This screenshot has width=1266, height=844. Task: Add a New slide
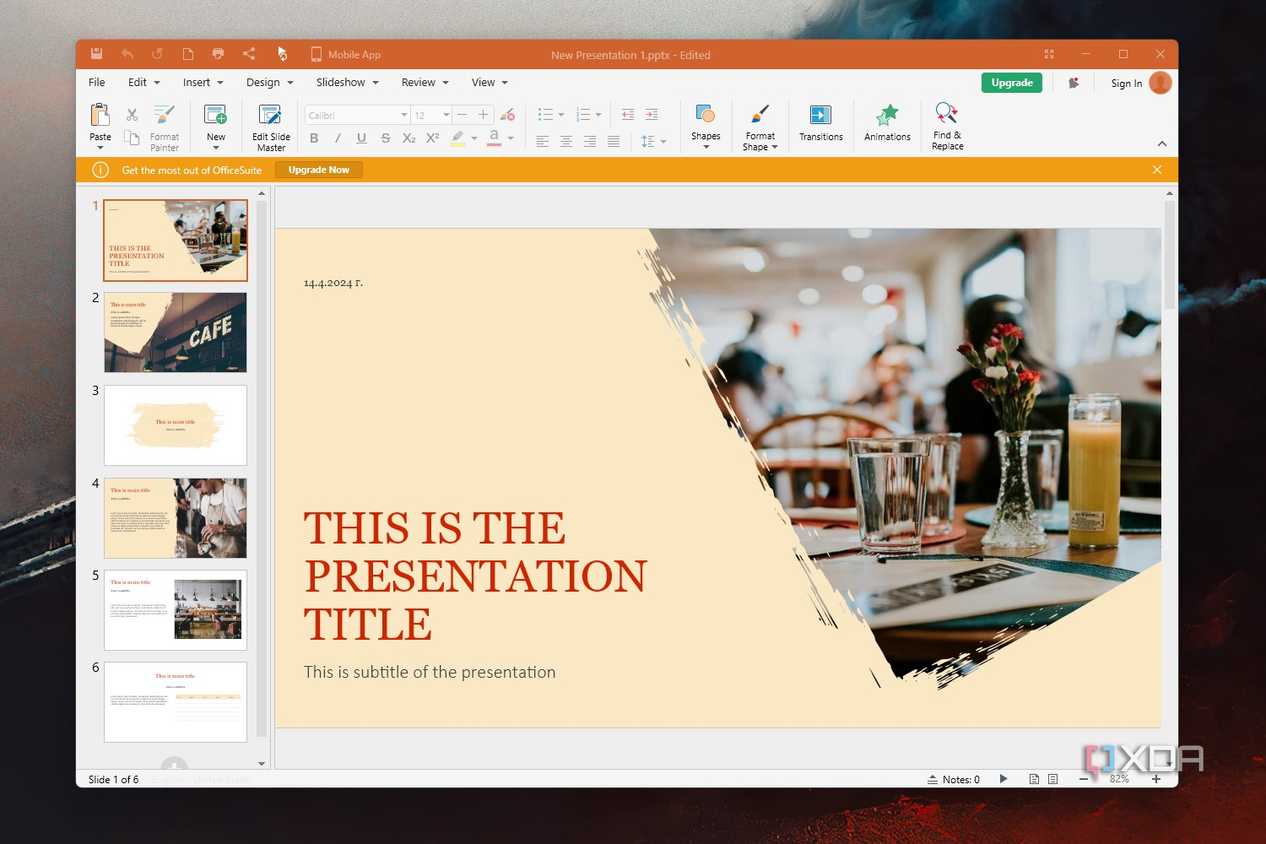pos(216,121)
